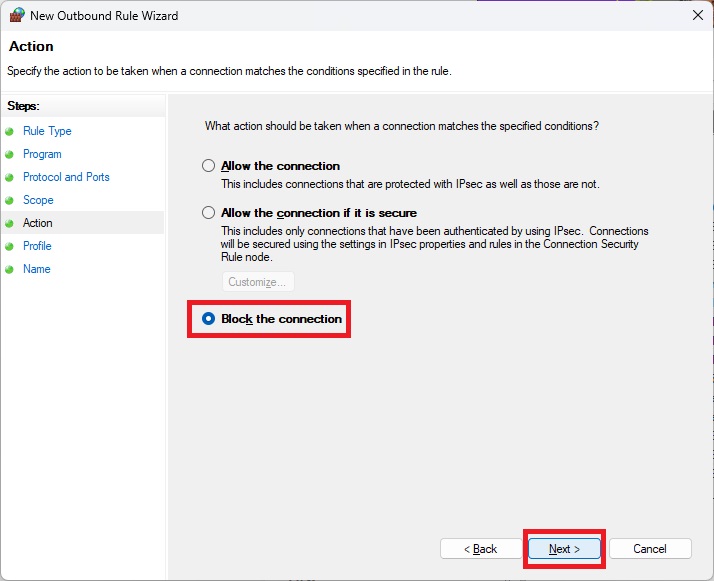Cancel the New Outbound Rule Wizard

[650, 549]
